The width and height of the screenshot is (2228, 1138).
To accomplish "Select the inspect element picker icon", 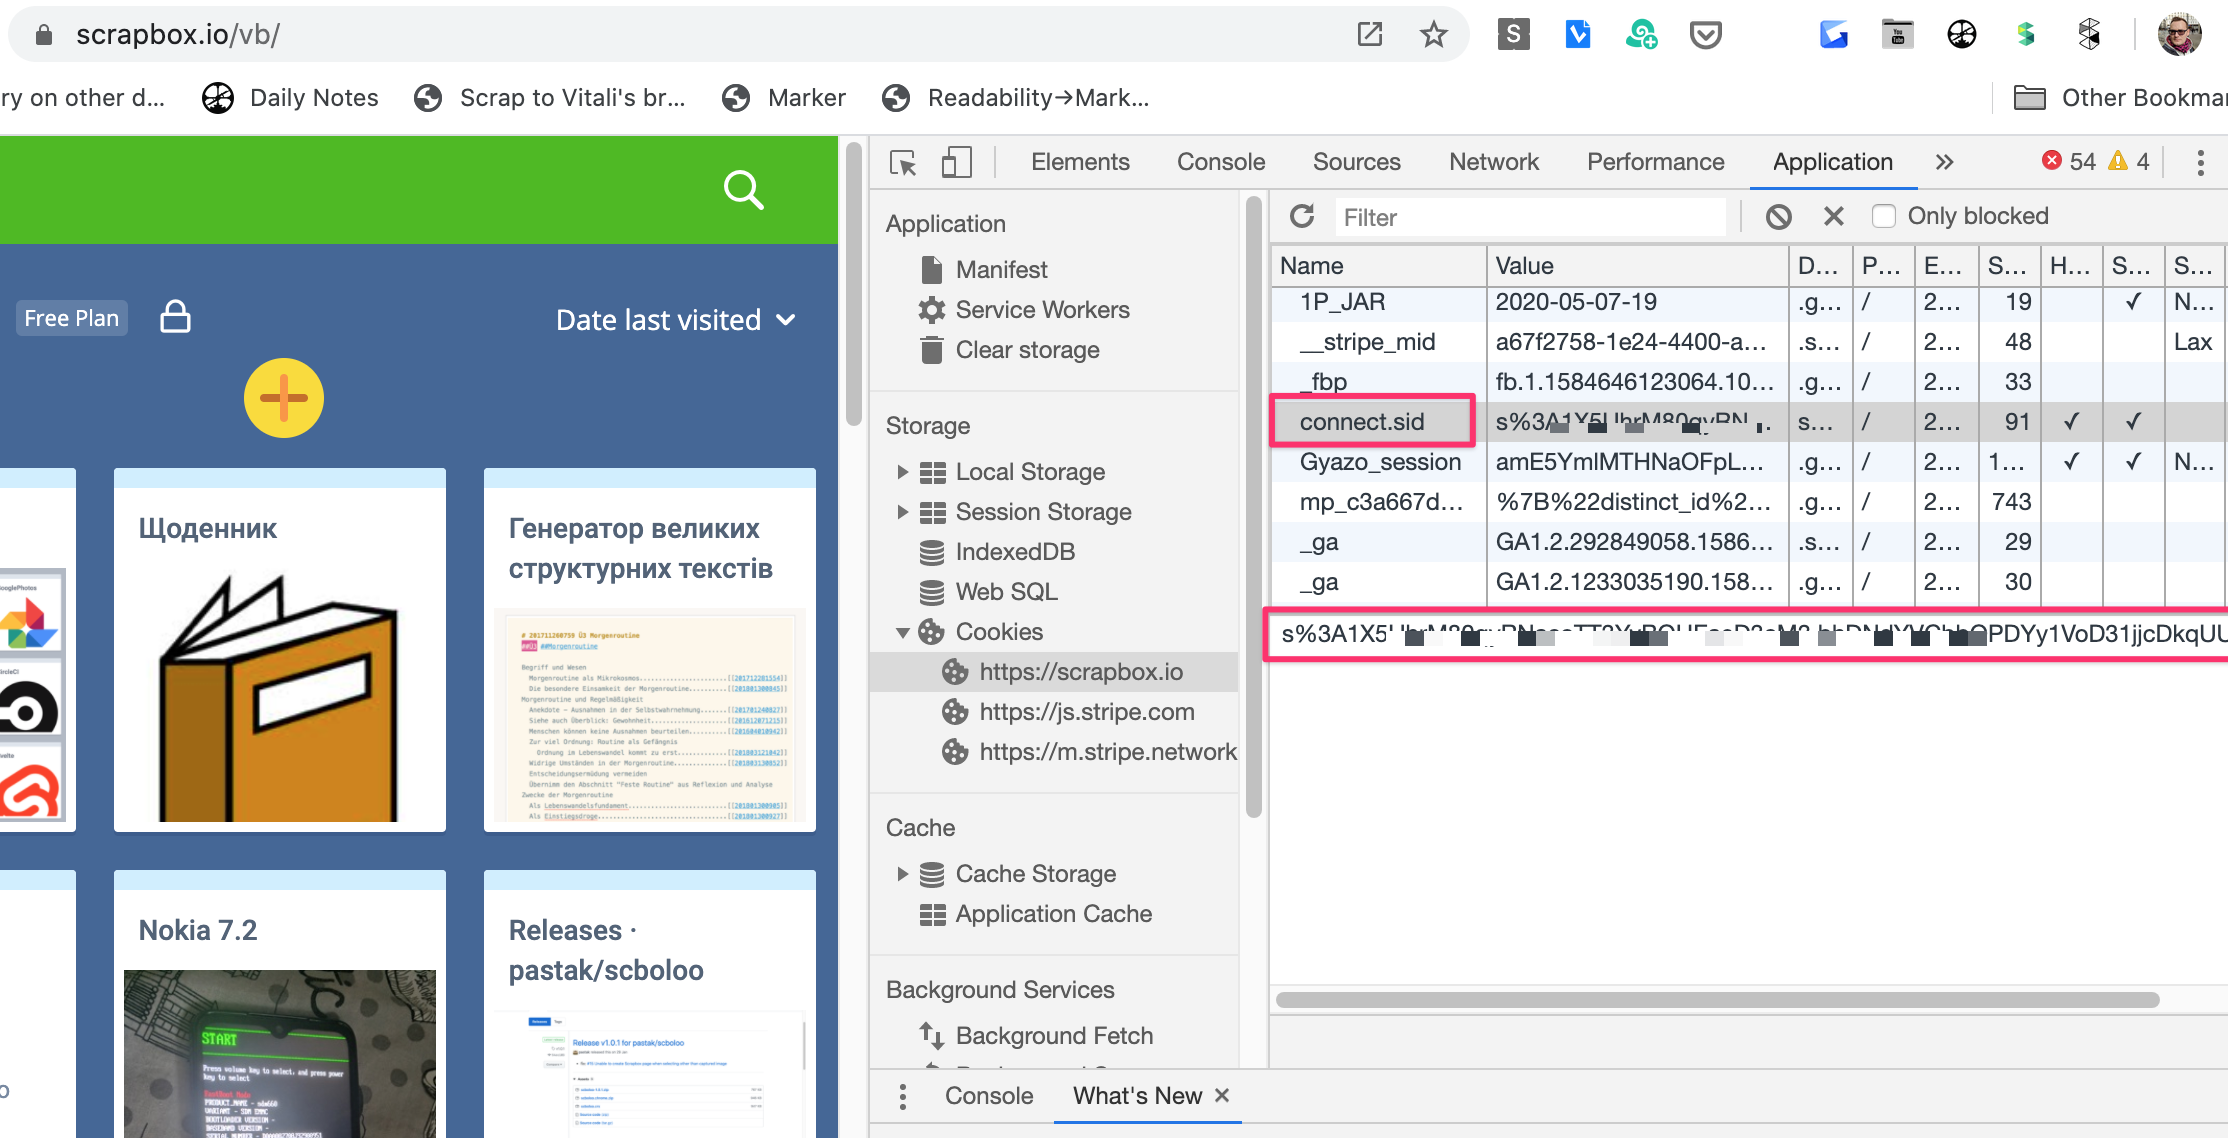I will 903,162.
